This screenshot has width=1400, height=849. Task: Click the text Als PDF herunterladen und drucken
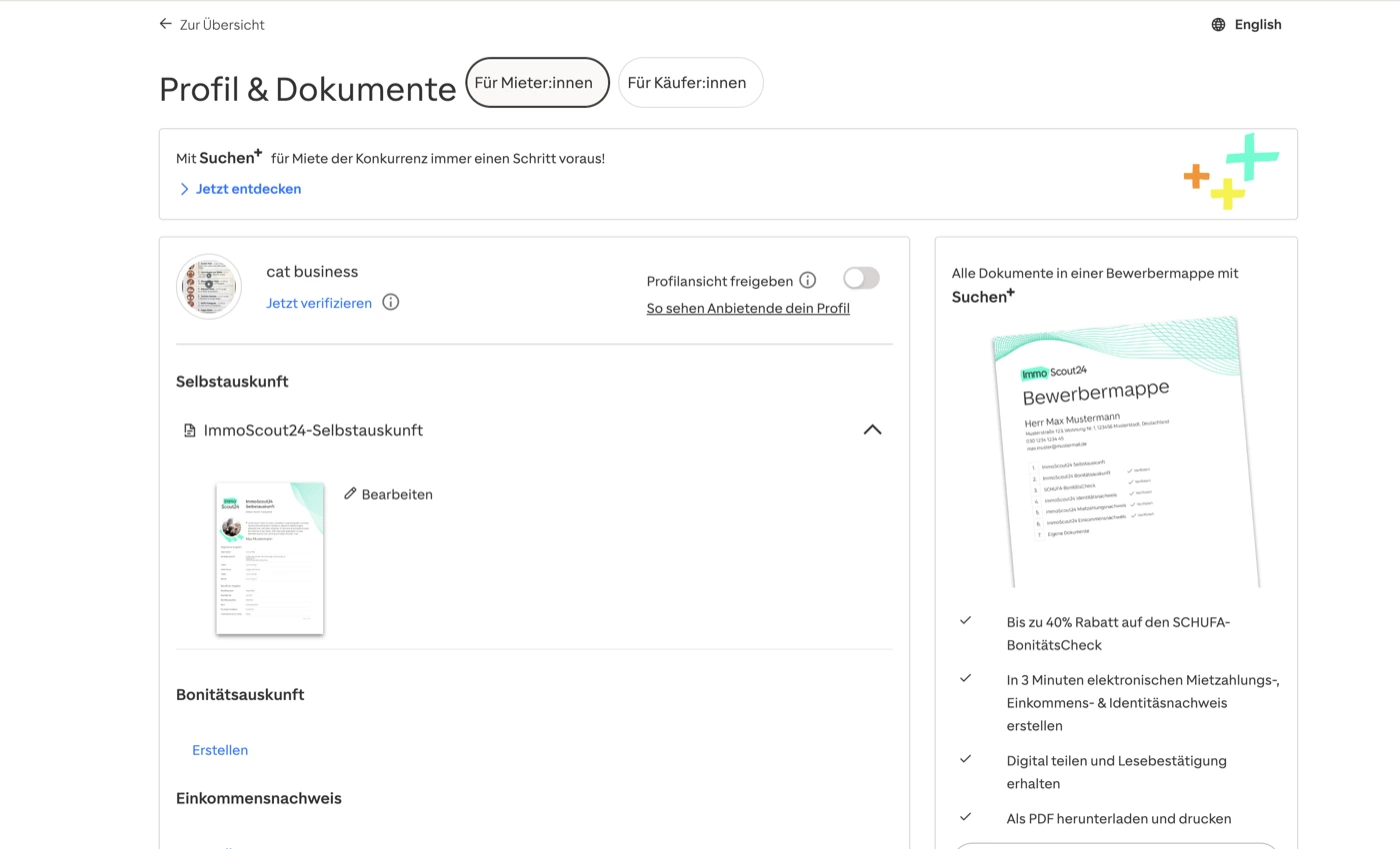coord(1119,819)
